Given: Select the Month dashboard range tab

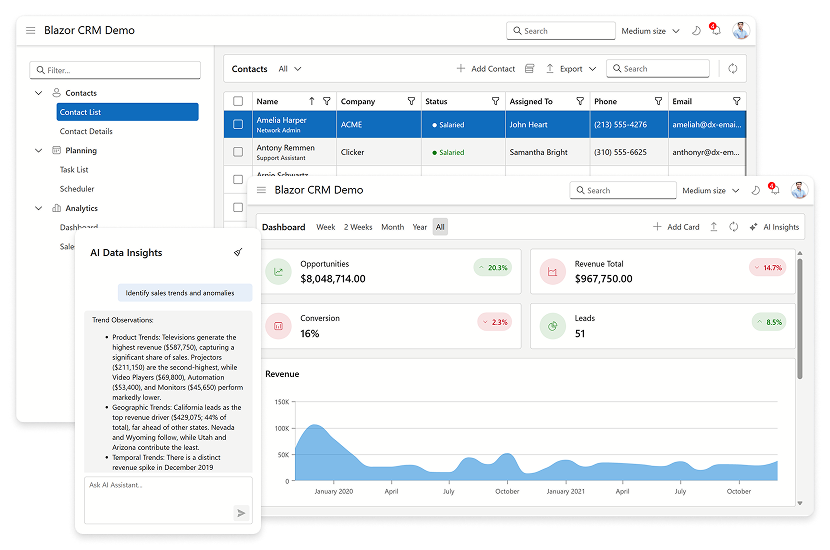Looking at the screenshot, I should tap(393, 227).
